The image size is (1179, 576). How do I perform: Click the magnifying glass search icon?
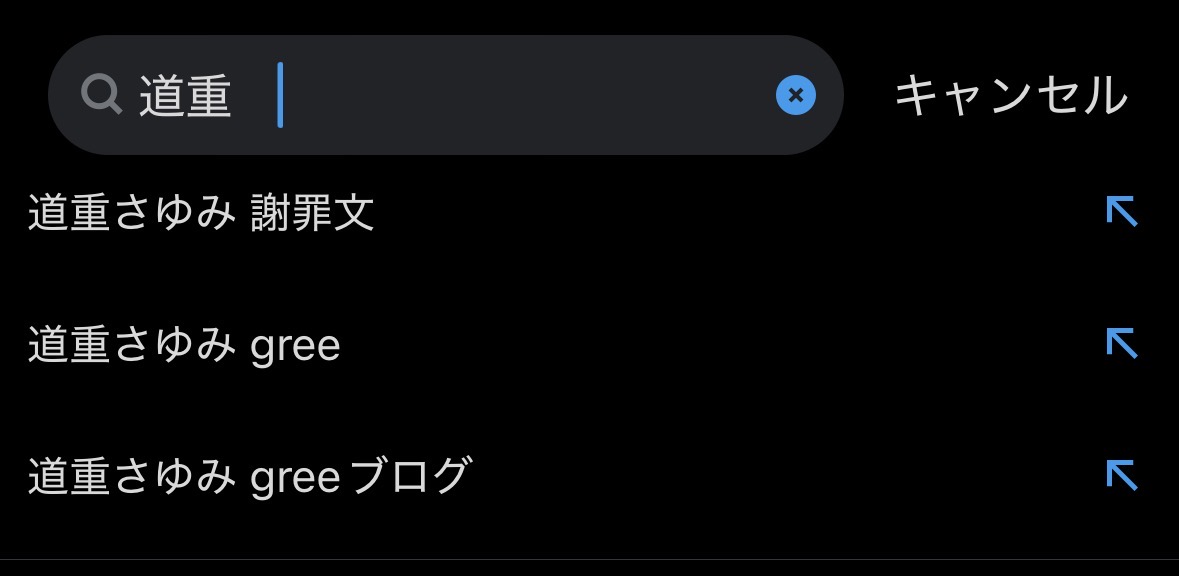pos(102,95)
